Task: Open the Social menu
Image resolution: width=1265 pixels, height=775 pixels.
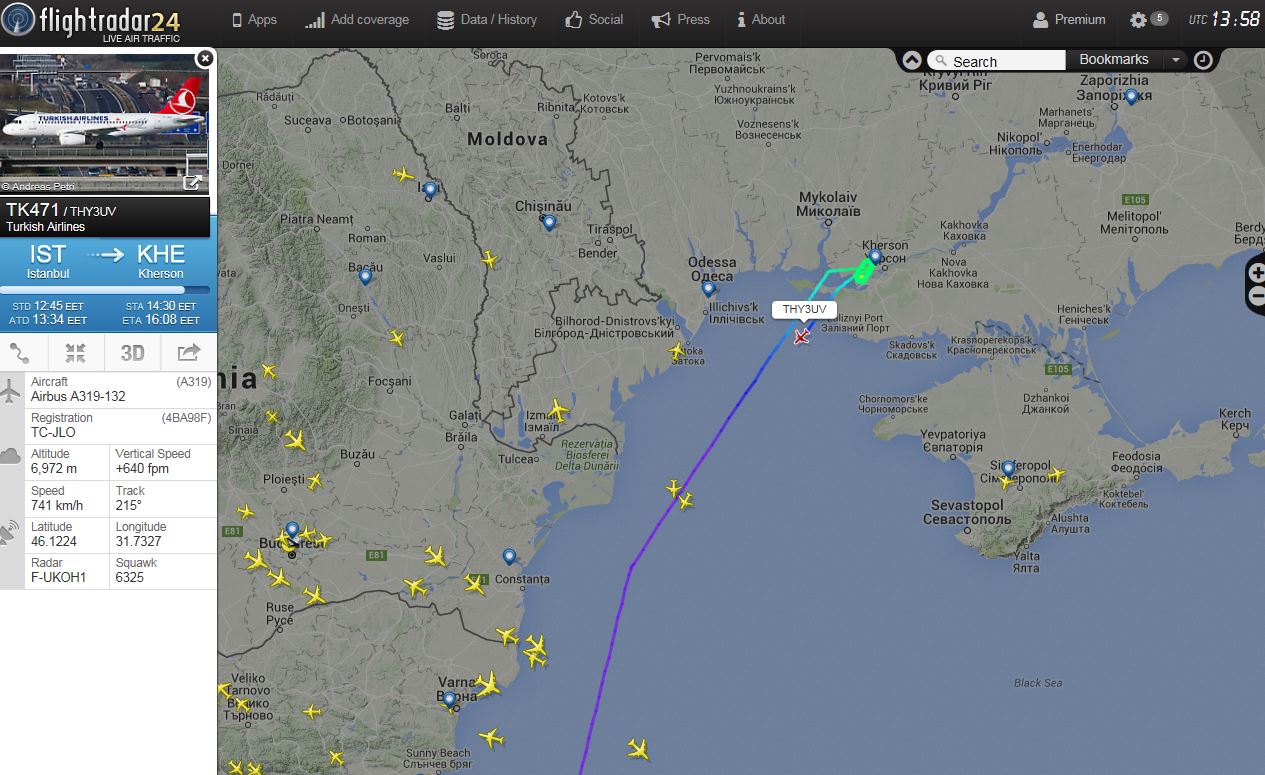Action: coord(594,19)
